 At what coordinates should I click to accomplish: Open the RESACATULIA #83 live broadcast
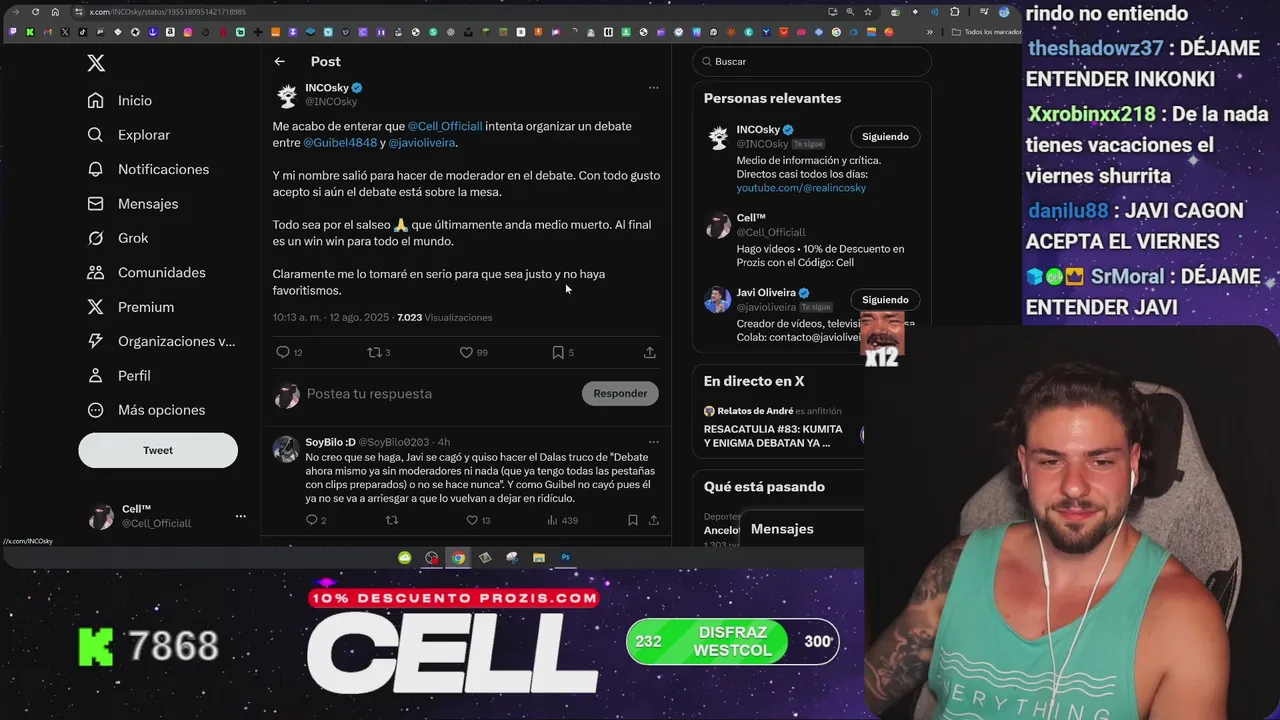pos(773,436)
